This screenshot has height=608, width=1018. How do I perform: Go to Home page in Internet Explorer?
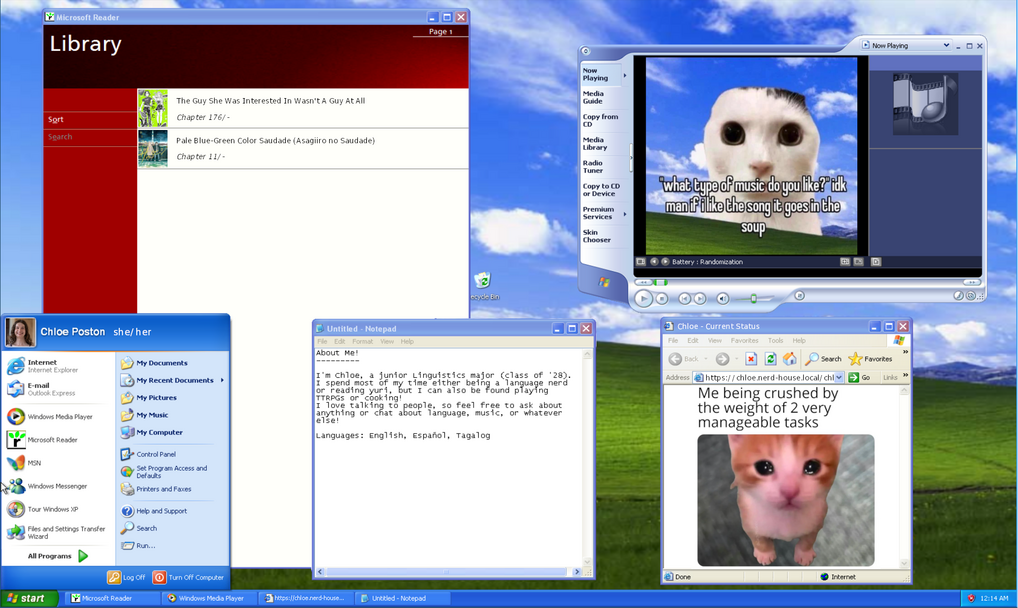789,359
